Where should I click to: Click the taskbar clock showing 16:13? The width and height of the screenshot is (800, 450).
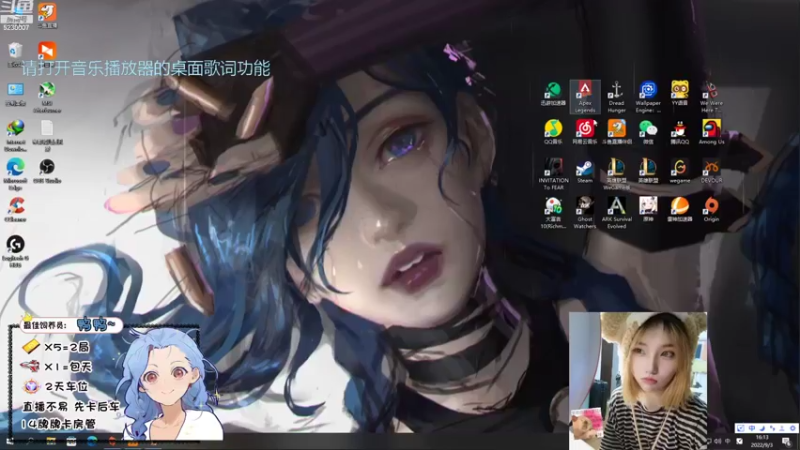point(762,441)
